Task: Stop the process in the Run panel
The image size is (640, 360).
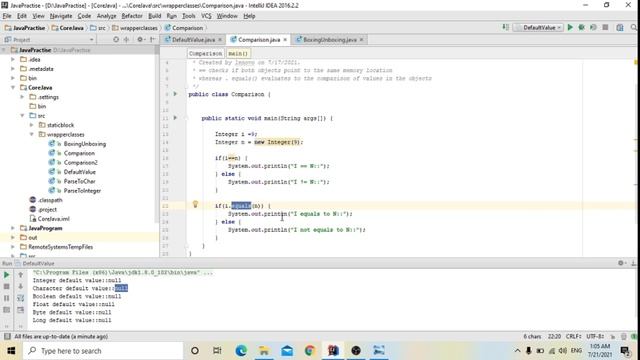Action: (7, 287)
